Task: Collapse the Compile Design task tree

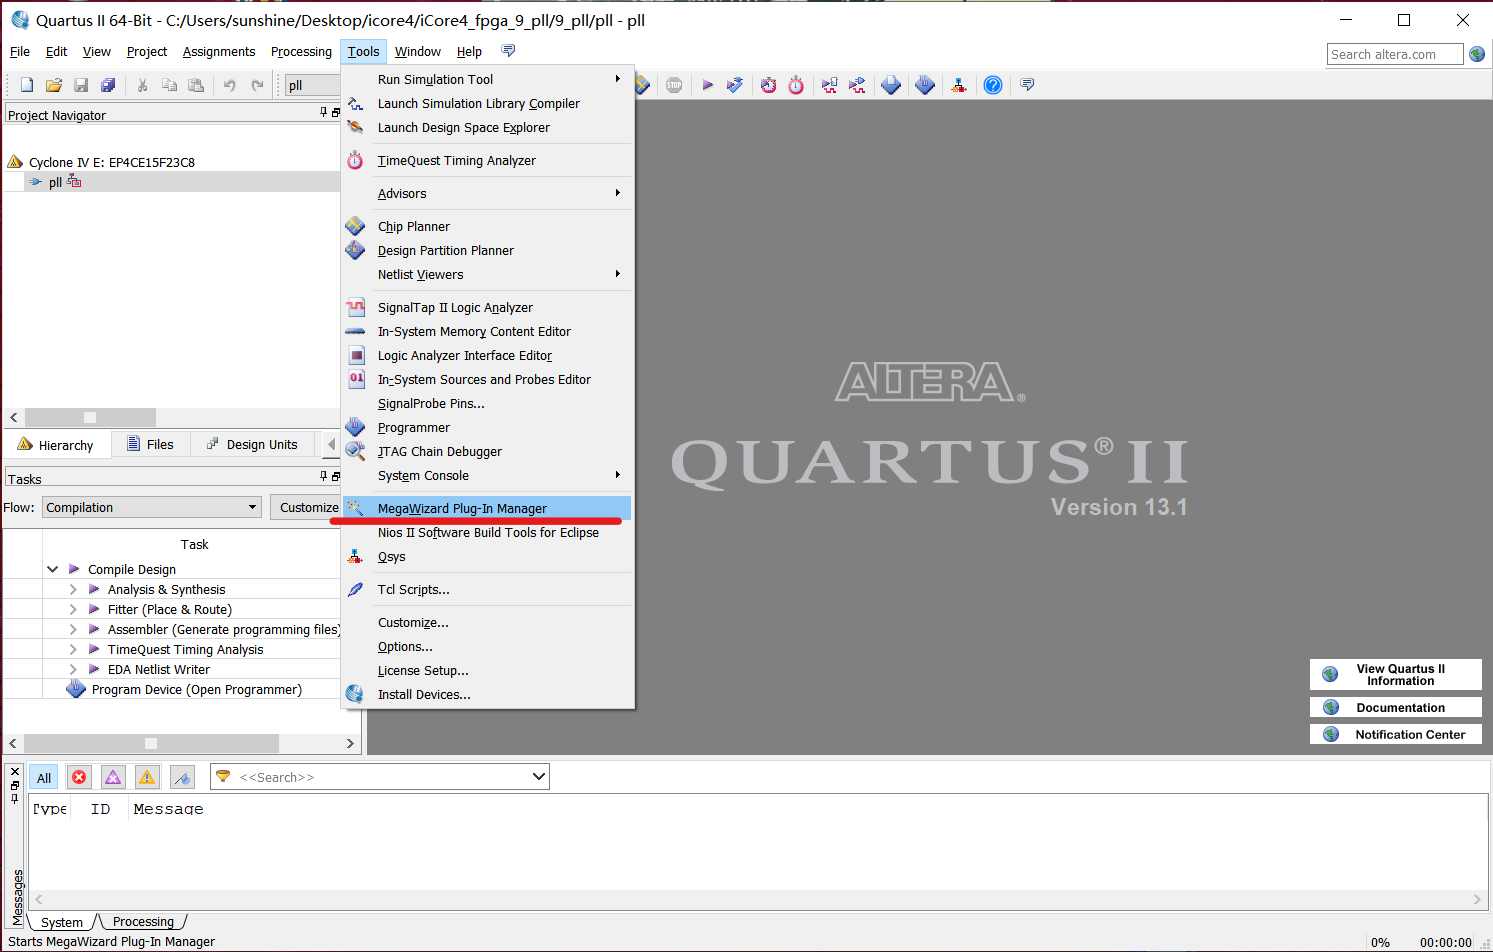Action: [52, 569]
